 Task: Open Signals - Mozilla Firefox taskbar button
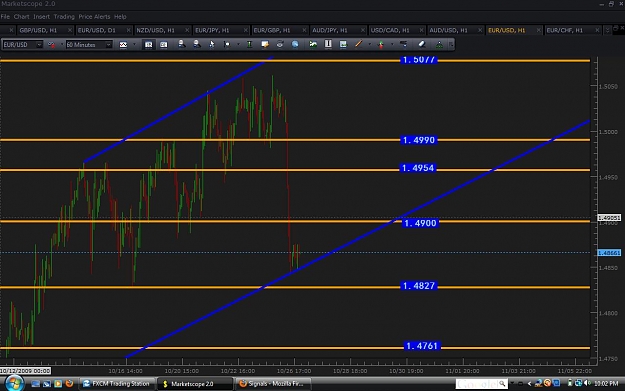click(273, 384)
